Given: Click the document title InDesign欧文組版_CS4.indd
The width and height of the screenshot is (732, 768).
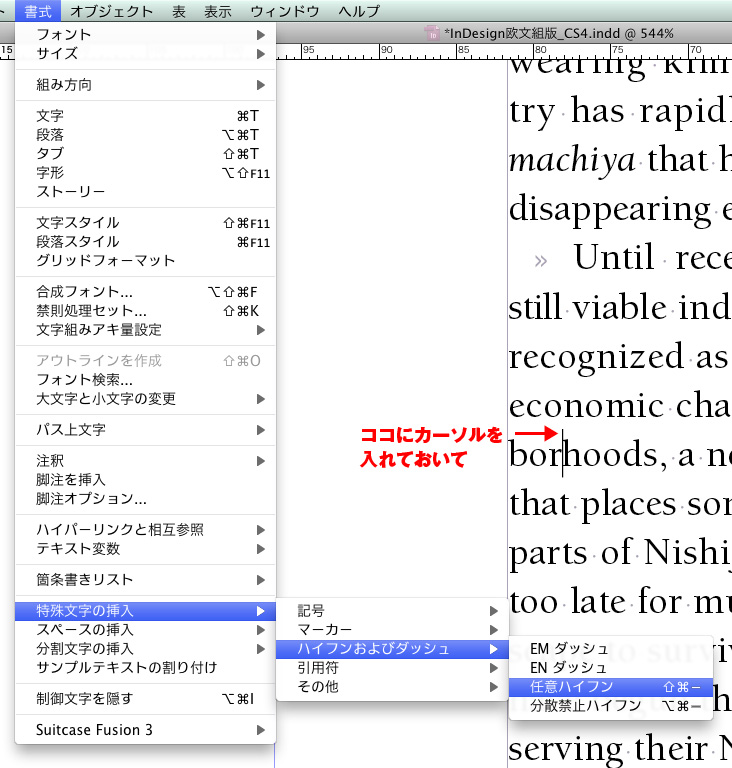Looking at the screenshot, I should tap(532, 33).
